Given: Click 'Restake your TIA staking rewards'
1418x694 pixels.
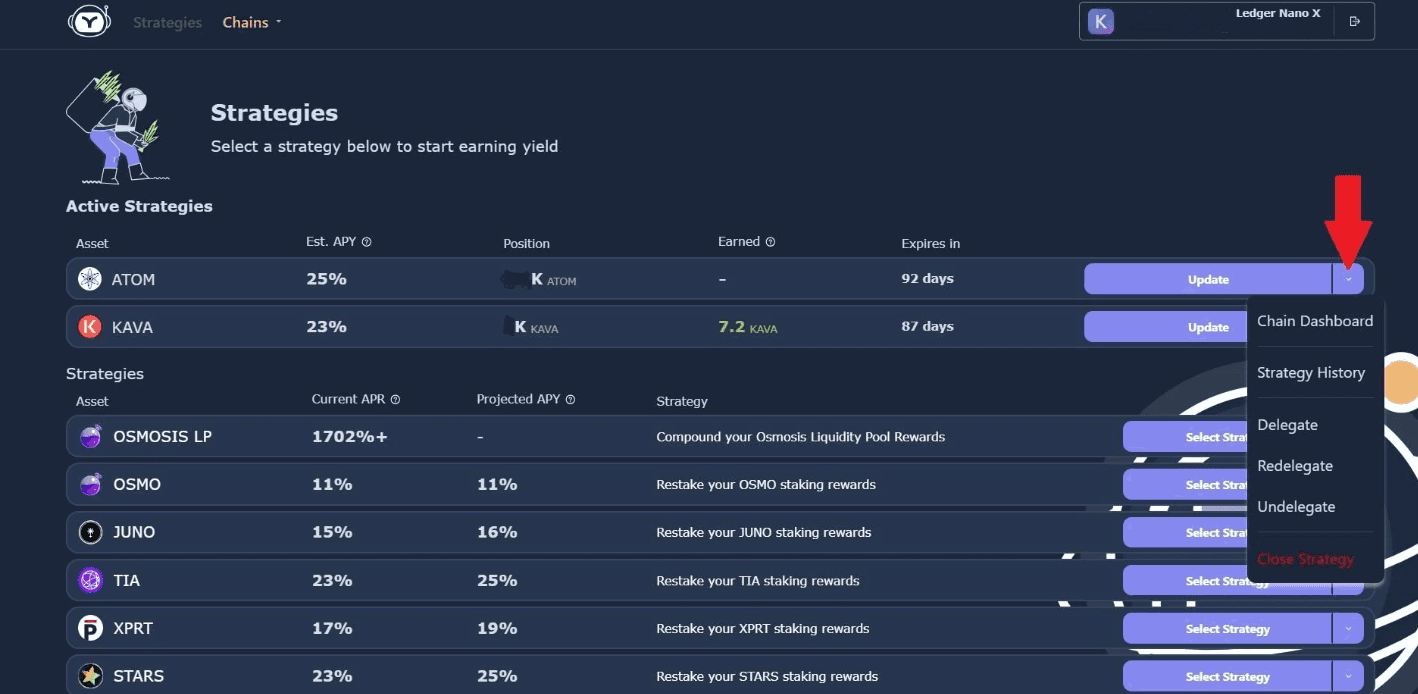Looking at the screenshot, I should point(758,581).
